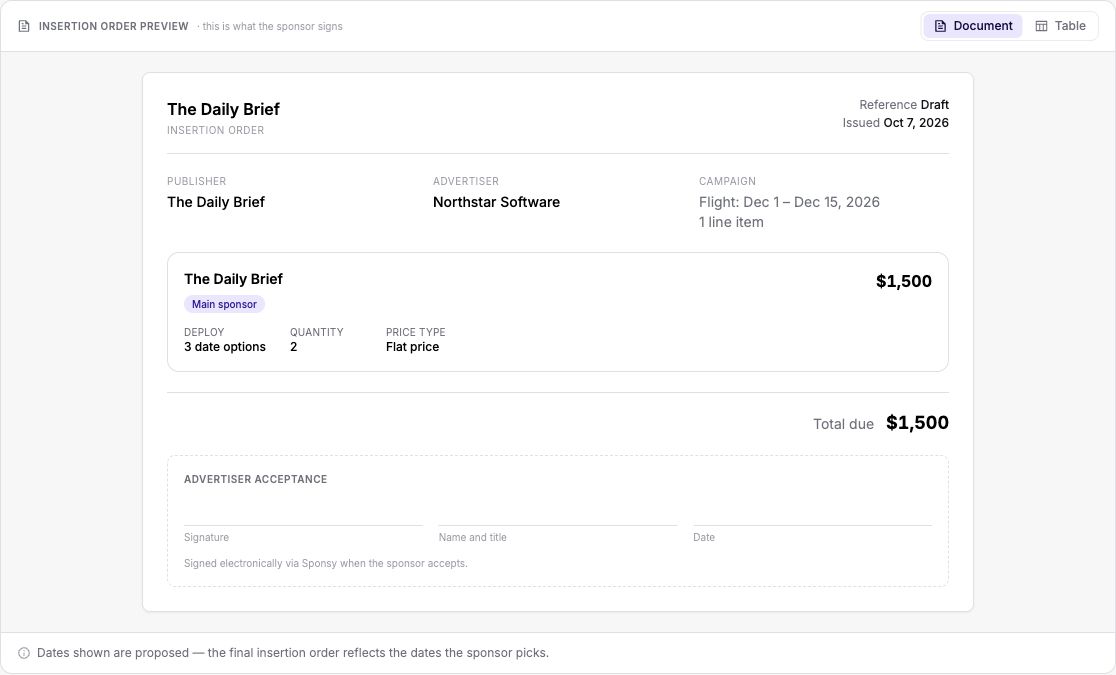The image size is (1116, 675).
Task: Click the 'ADVERTISER ACCEPTANCE' heading
Action: pos(256,479)
